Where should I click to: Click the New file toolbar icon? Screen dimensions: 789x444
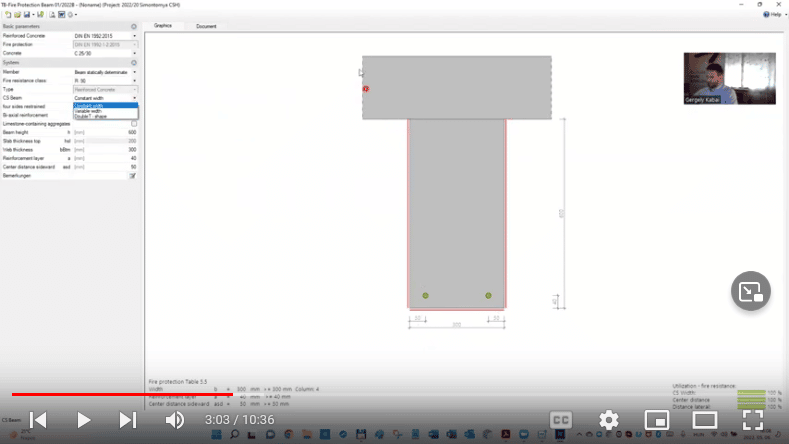[6, 15]
